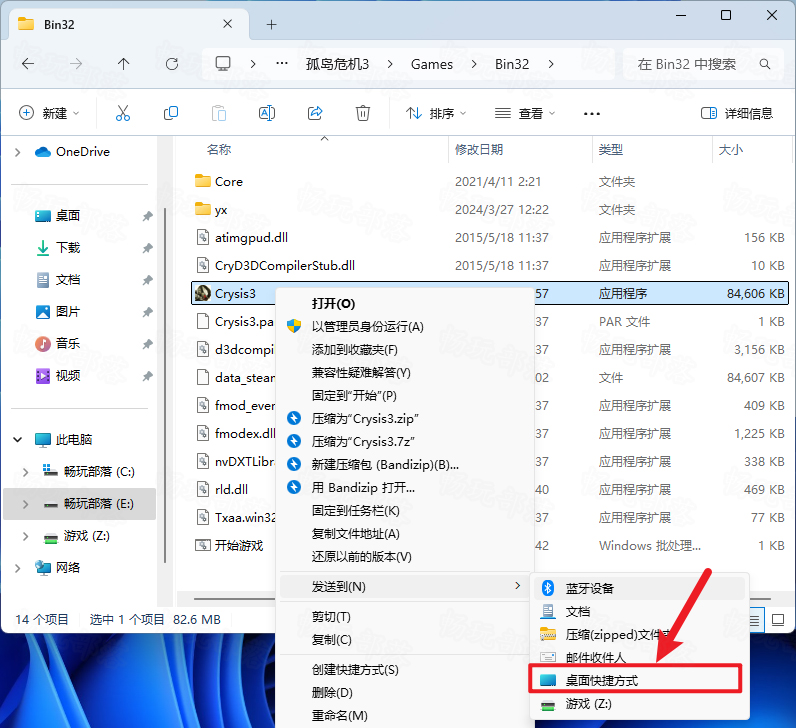Image resolution: width=796 pixels, height=728 pixels.
Task: Expand 游戏 (Z:) drive node
Action: click(26, 536)
